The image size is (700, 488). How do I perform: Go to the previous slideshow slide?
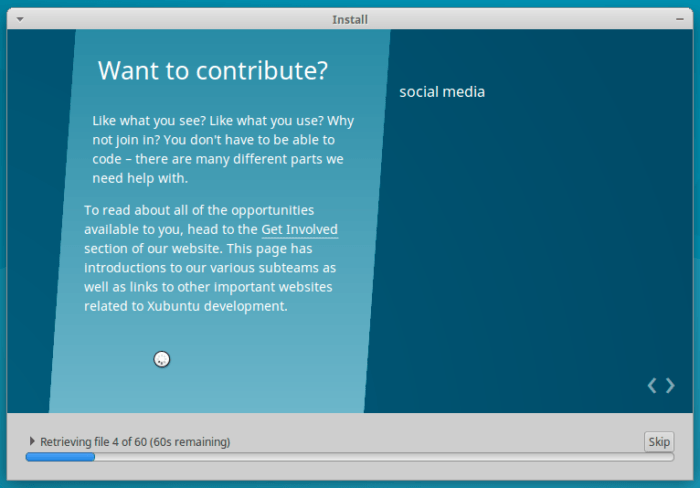tap(652, 385)
